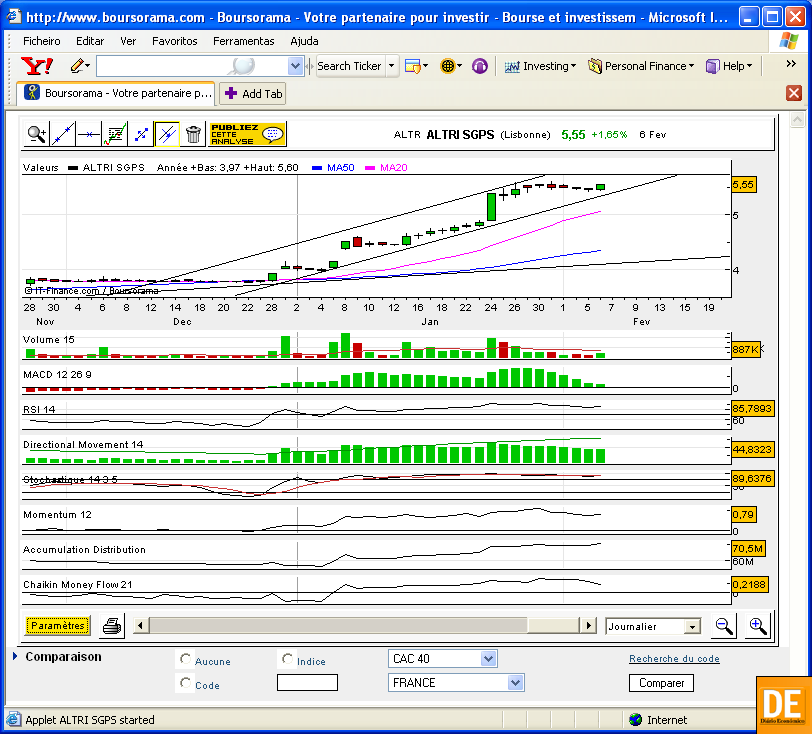Click the Accumulation Distribution label
Viewport: 812px width, 734px height.
pos(84,550)
